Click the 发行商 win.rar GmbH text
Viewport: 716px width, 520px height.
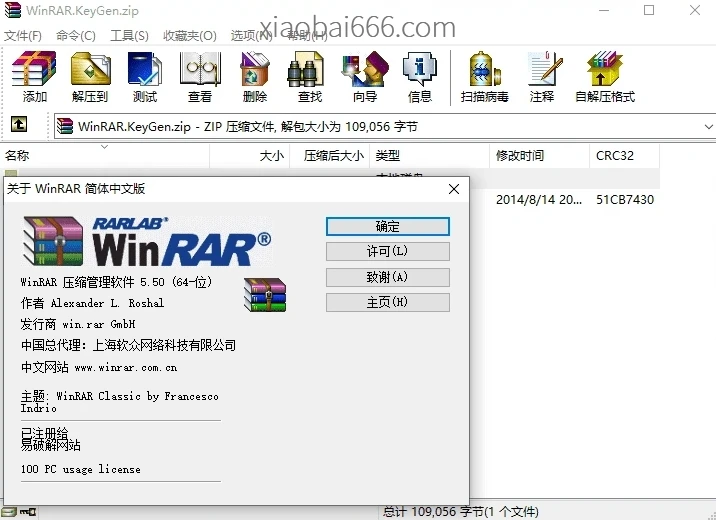78,325
